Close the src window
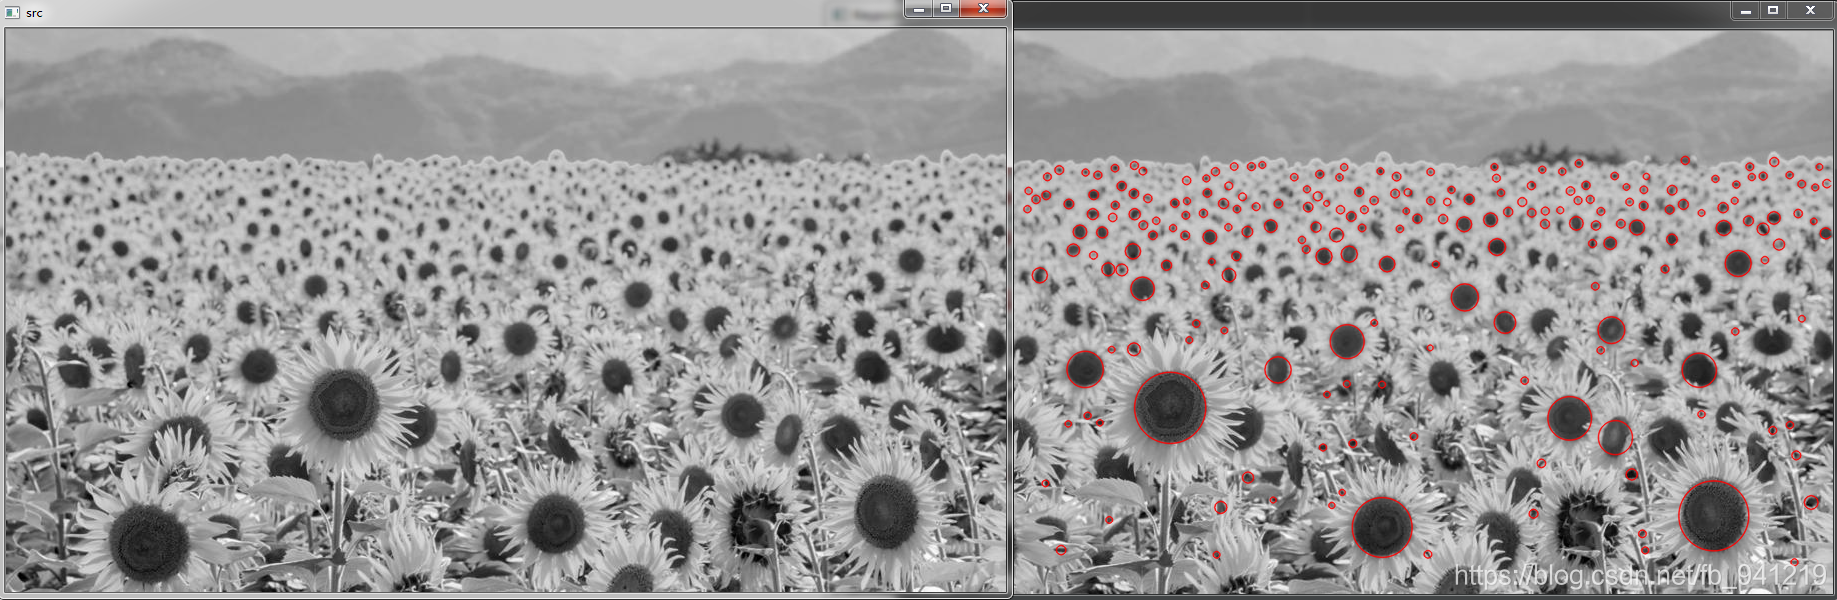Screen dimensions: 1837x600 click(983, 9)
